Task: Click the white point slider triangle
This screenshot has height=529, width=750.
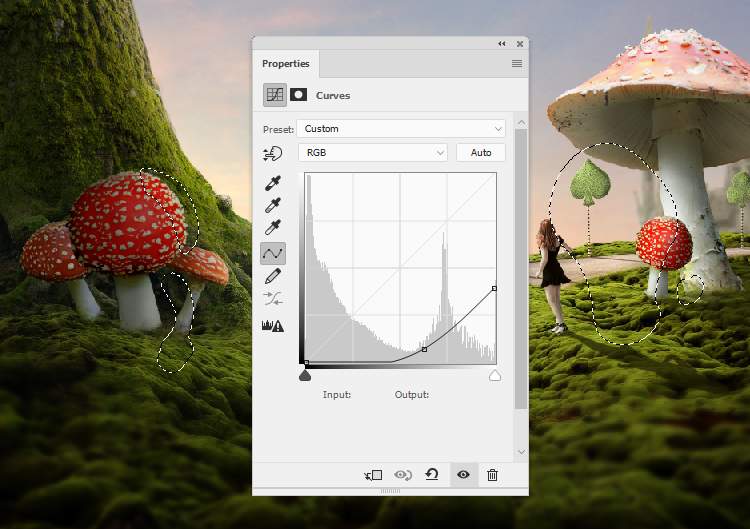Action: (494, 376)
